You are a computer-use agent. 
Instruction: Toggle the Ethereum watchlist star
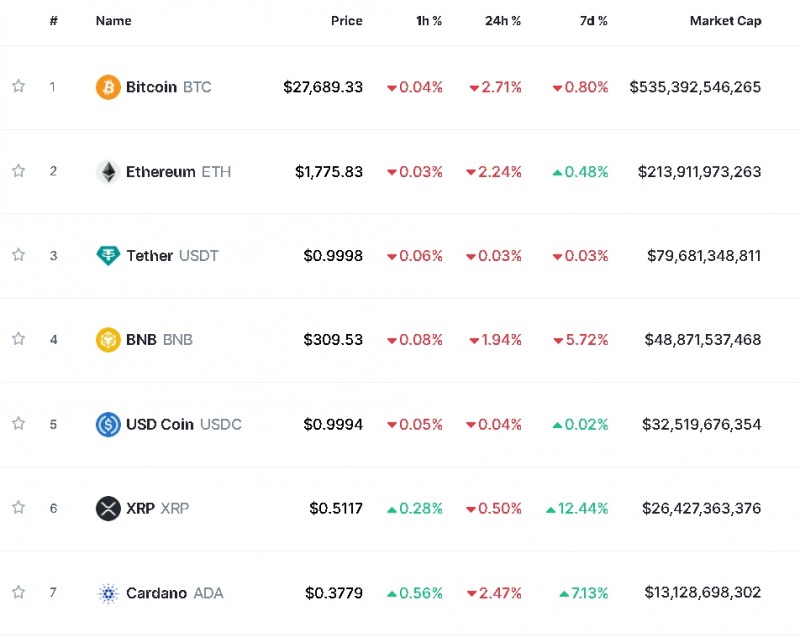click(x=18, y=171)
